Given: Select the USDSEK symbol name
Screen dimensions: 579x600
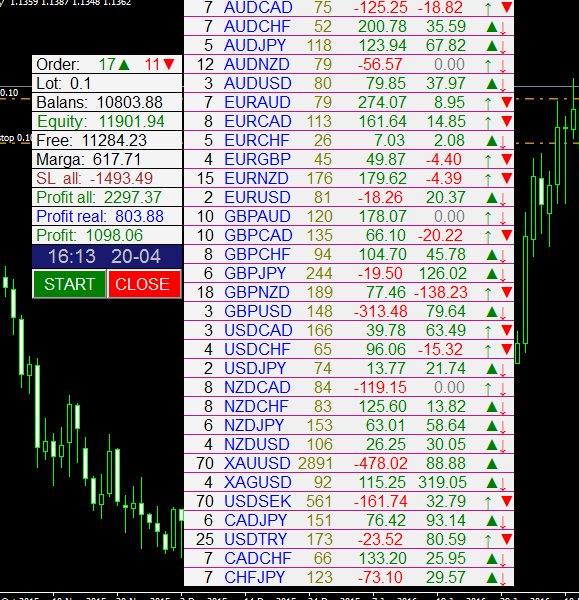Looking at the screenshot, I should (x=258, y=501).
